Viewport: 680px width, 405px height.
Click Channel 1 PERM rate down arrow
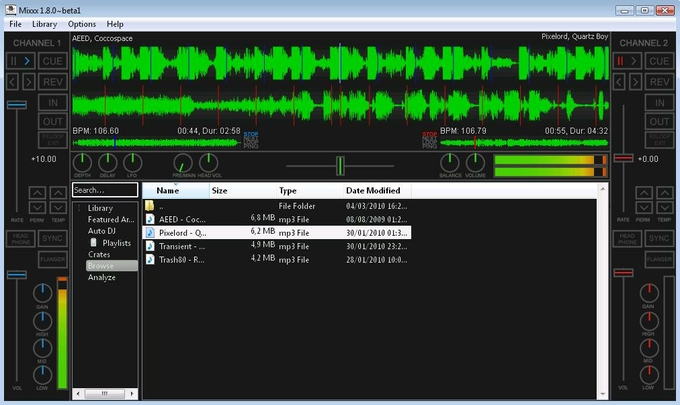click(x=37, y=208)
